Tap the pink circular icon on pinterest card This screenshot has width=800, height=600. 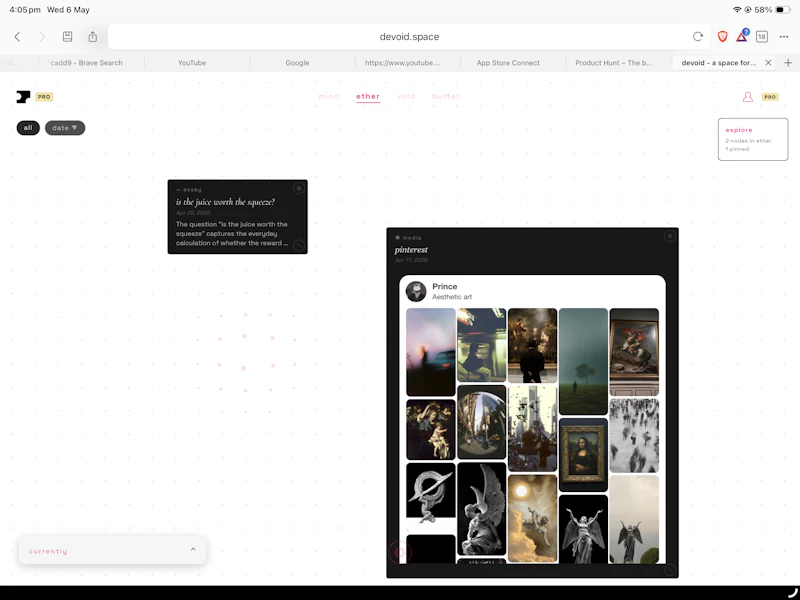[399, 553]
